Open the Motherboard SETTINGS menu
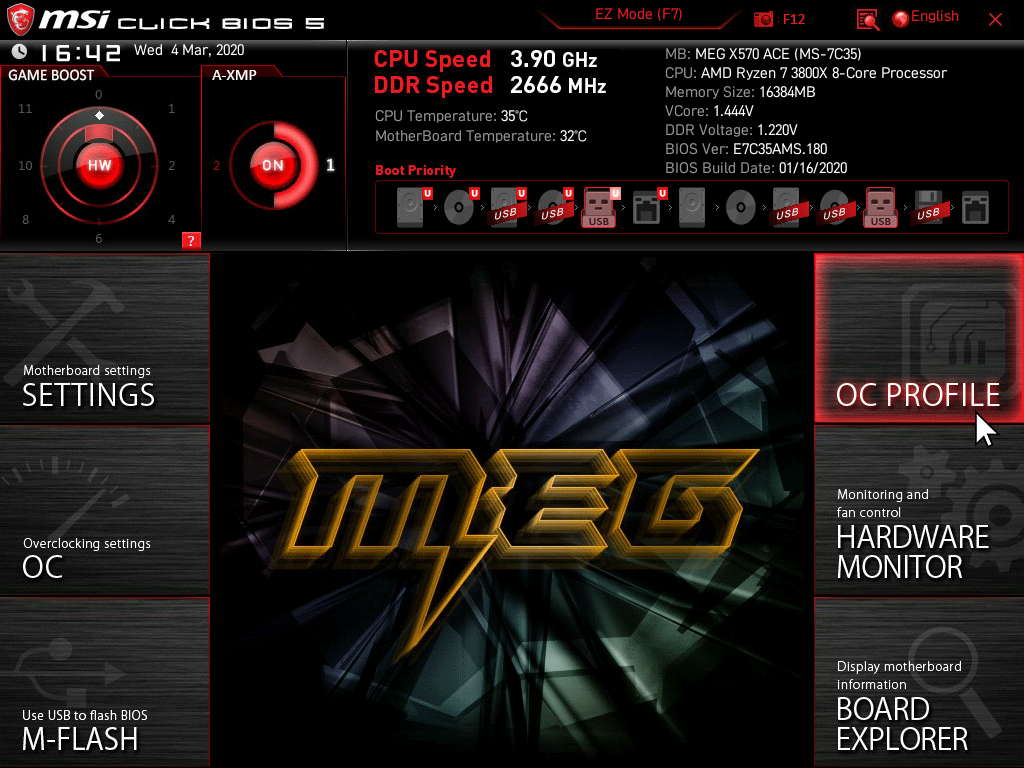Image resolution: width=1024 pixels, height=768 pixels. pos(104,338)
